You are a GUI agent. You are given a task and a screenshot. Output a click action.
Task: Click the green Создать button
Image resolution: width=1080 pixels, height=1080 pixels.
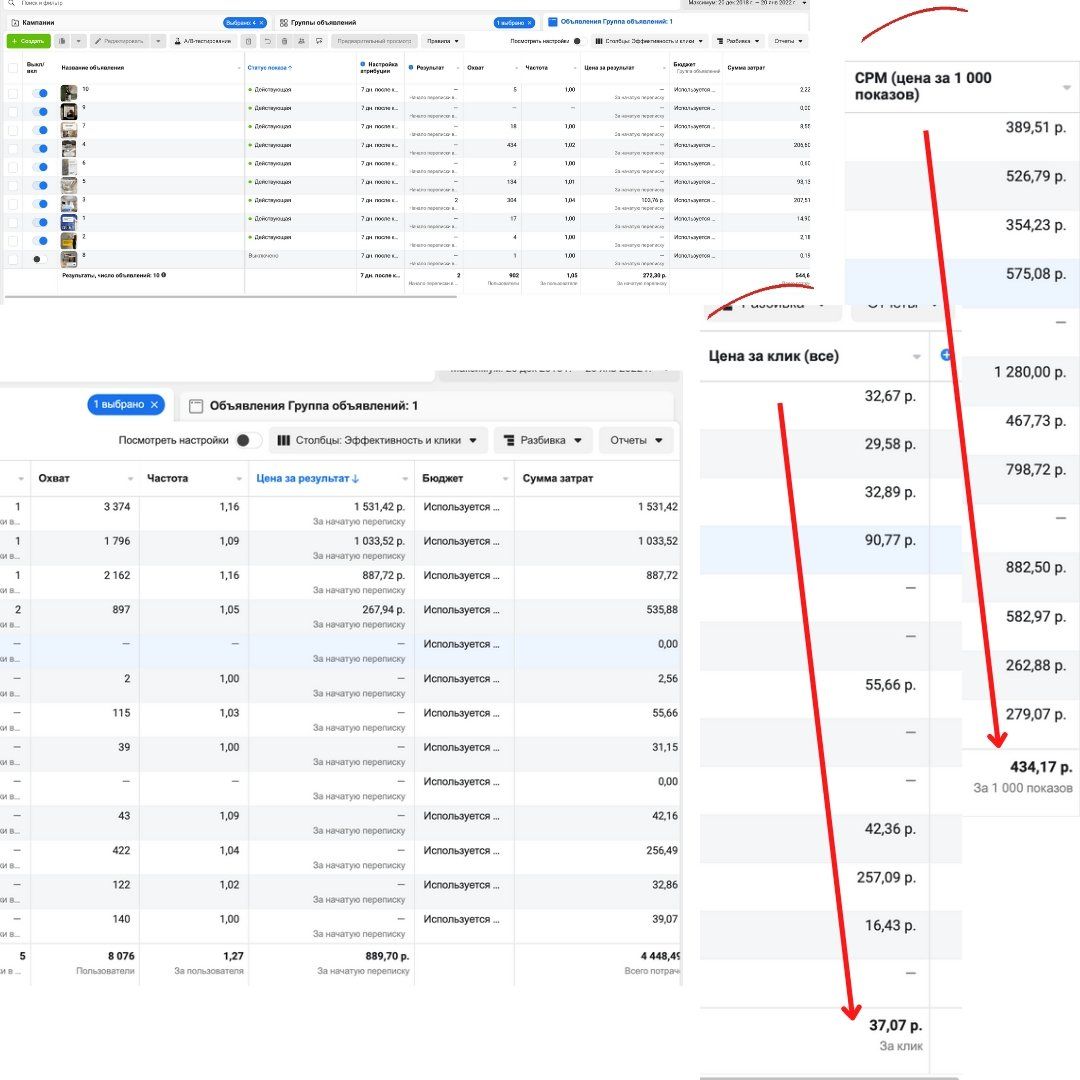coord(28,41)
